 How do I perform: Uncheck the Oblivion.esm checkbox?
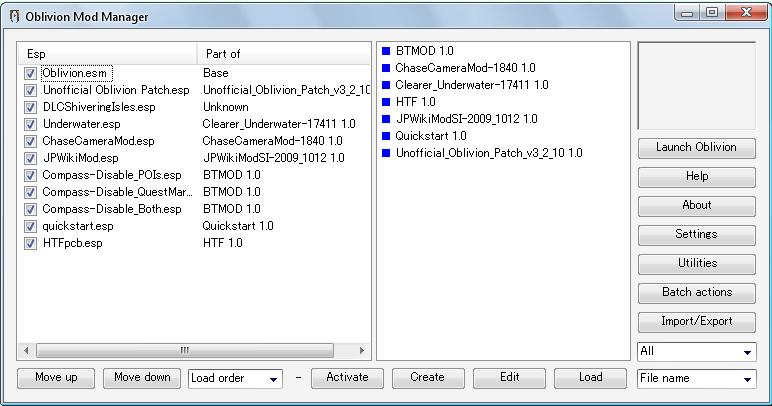[31, 73]
